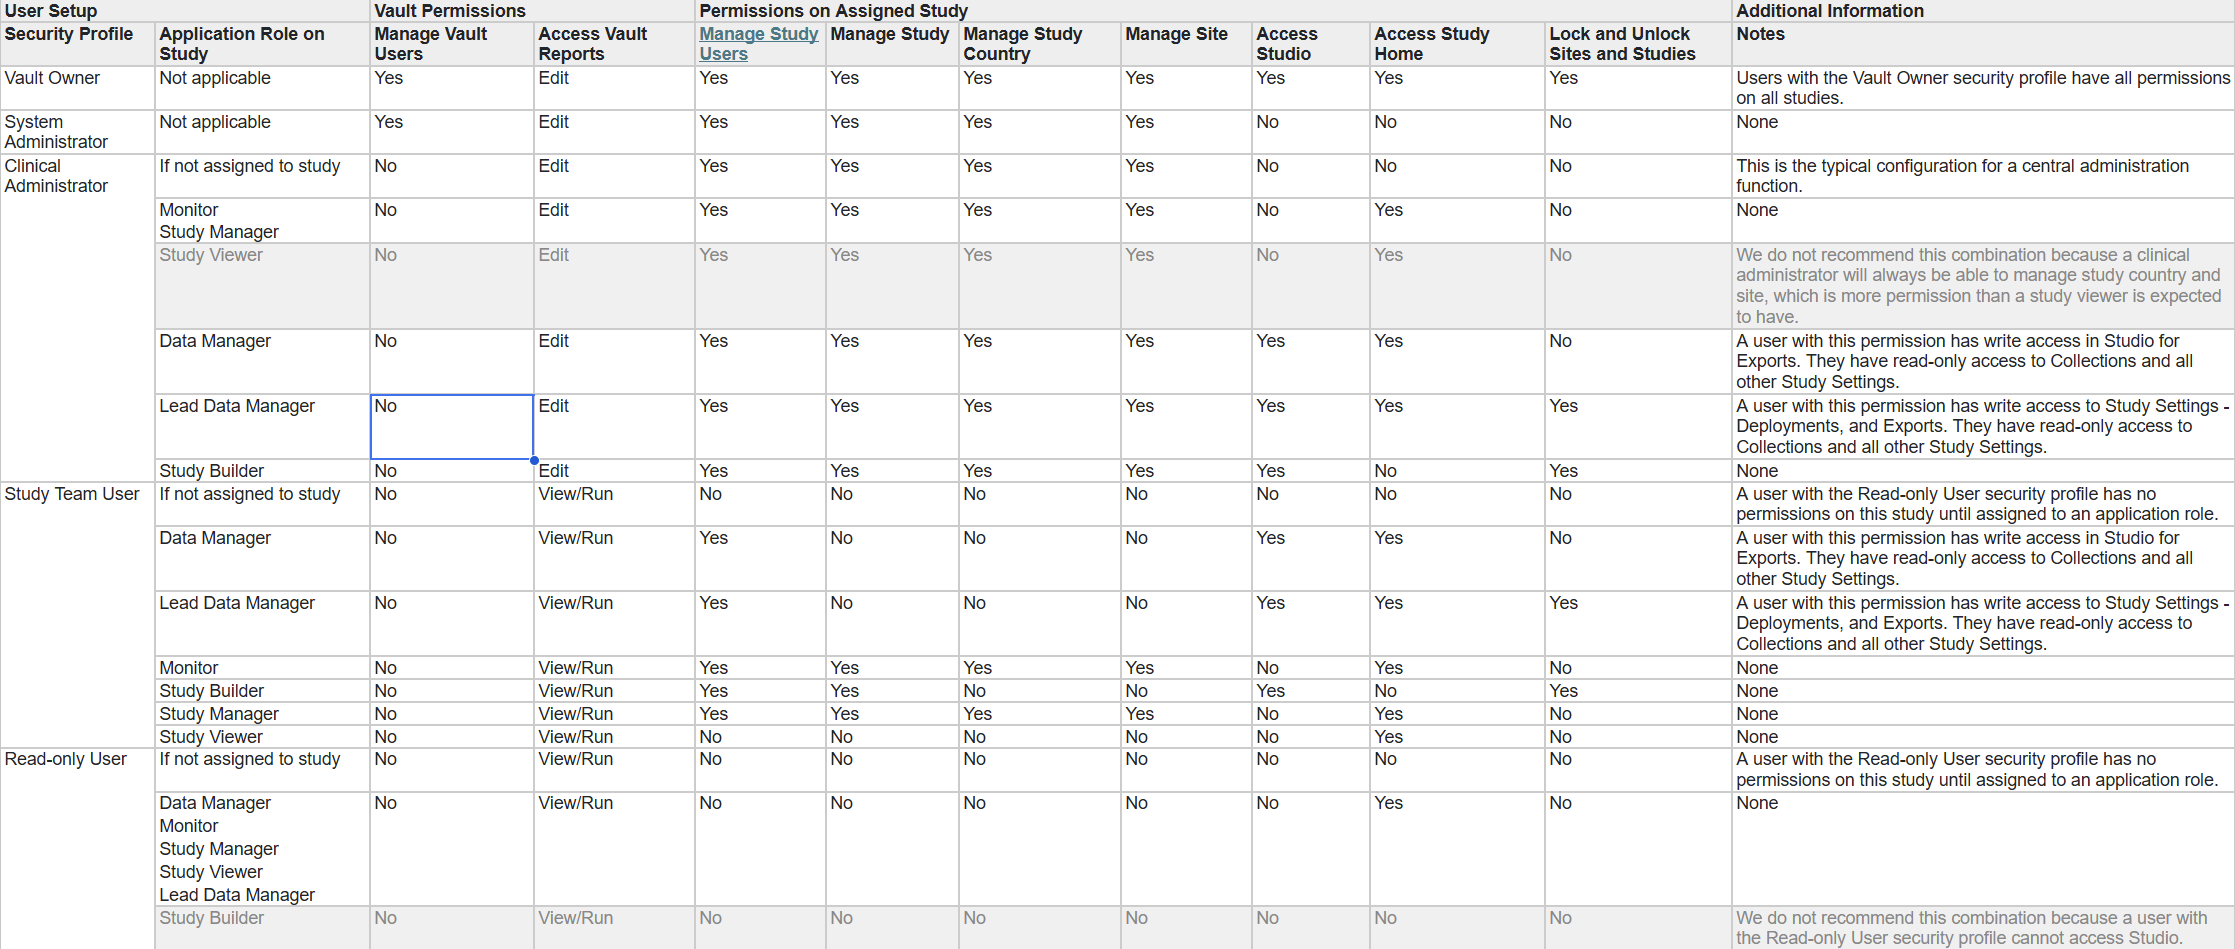
Task: Select the Clinical Administrator profile cell
Action: click(x=56, y=176)
